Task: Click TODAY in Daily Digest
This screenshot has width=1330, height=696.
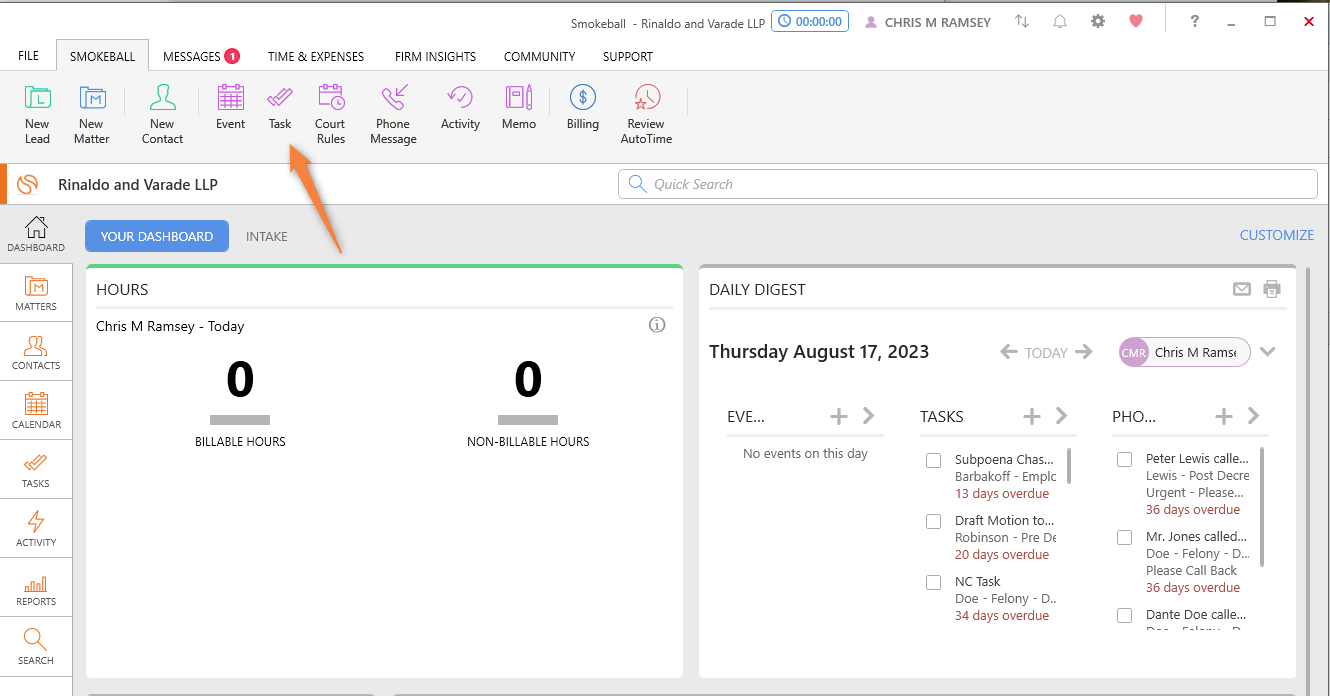Action: (1046, 353)
